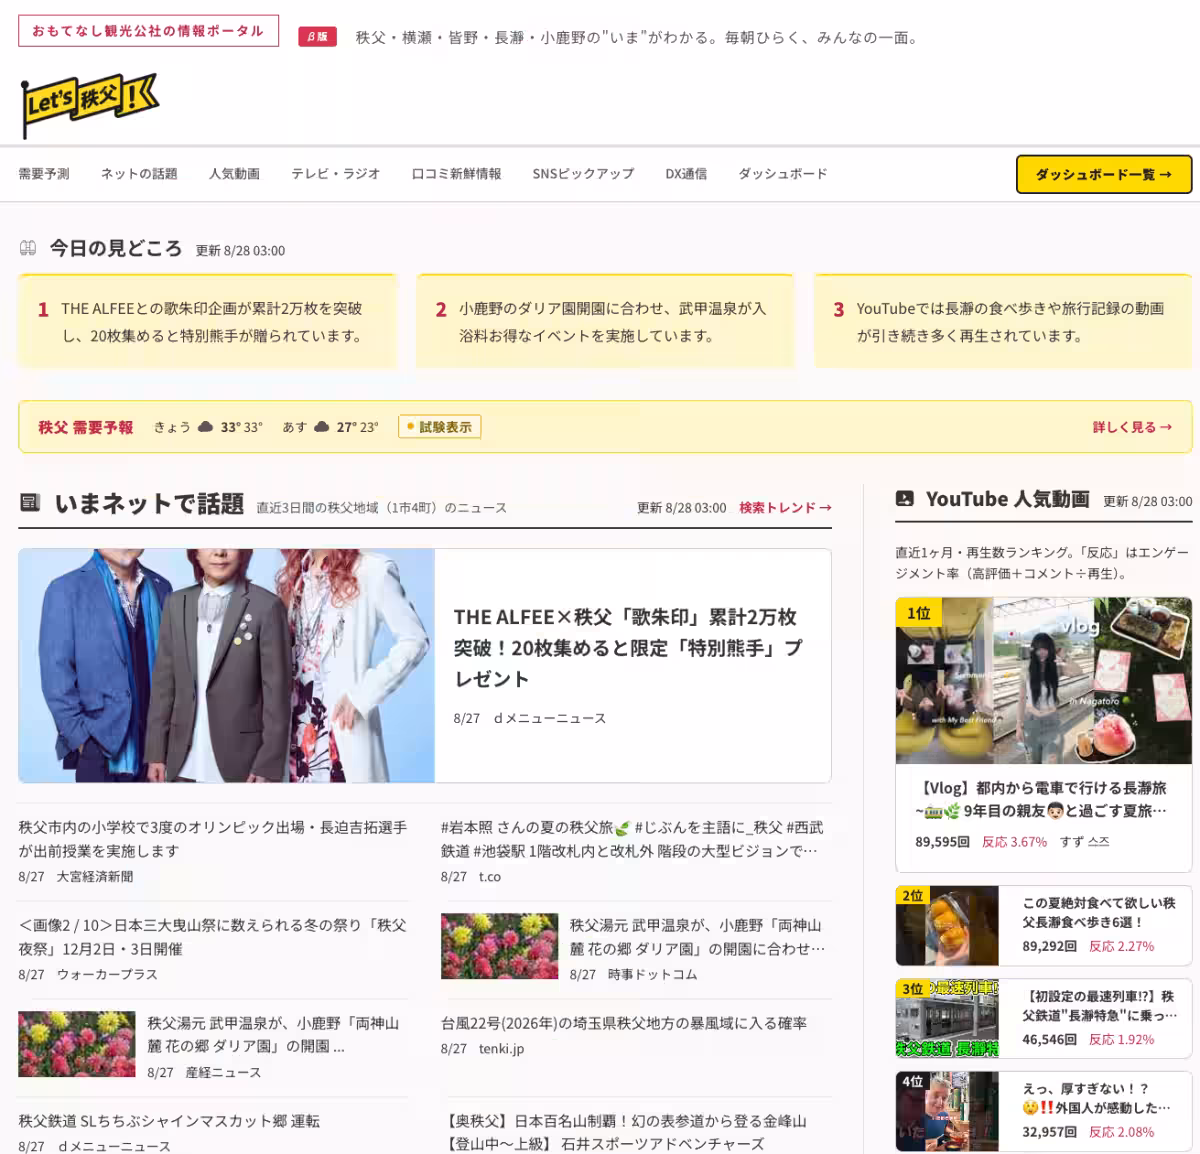Click the 3位 最速列車 video thumbnail
Viewport: 1200px width, 1154px height.
click(x=947, y=1018)
